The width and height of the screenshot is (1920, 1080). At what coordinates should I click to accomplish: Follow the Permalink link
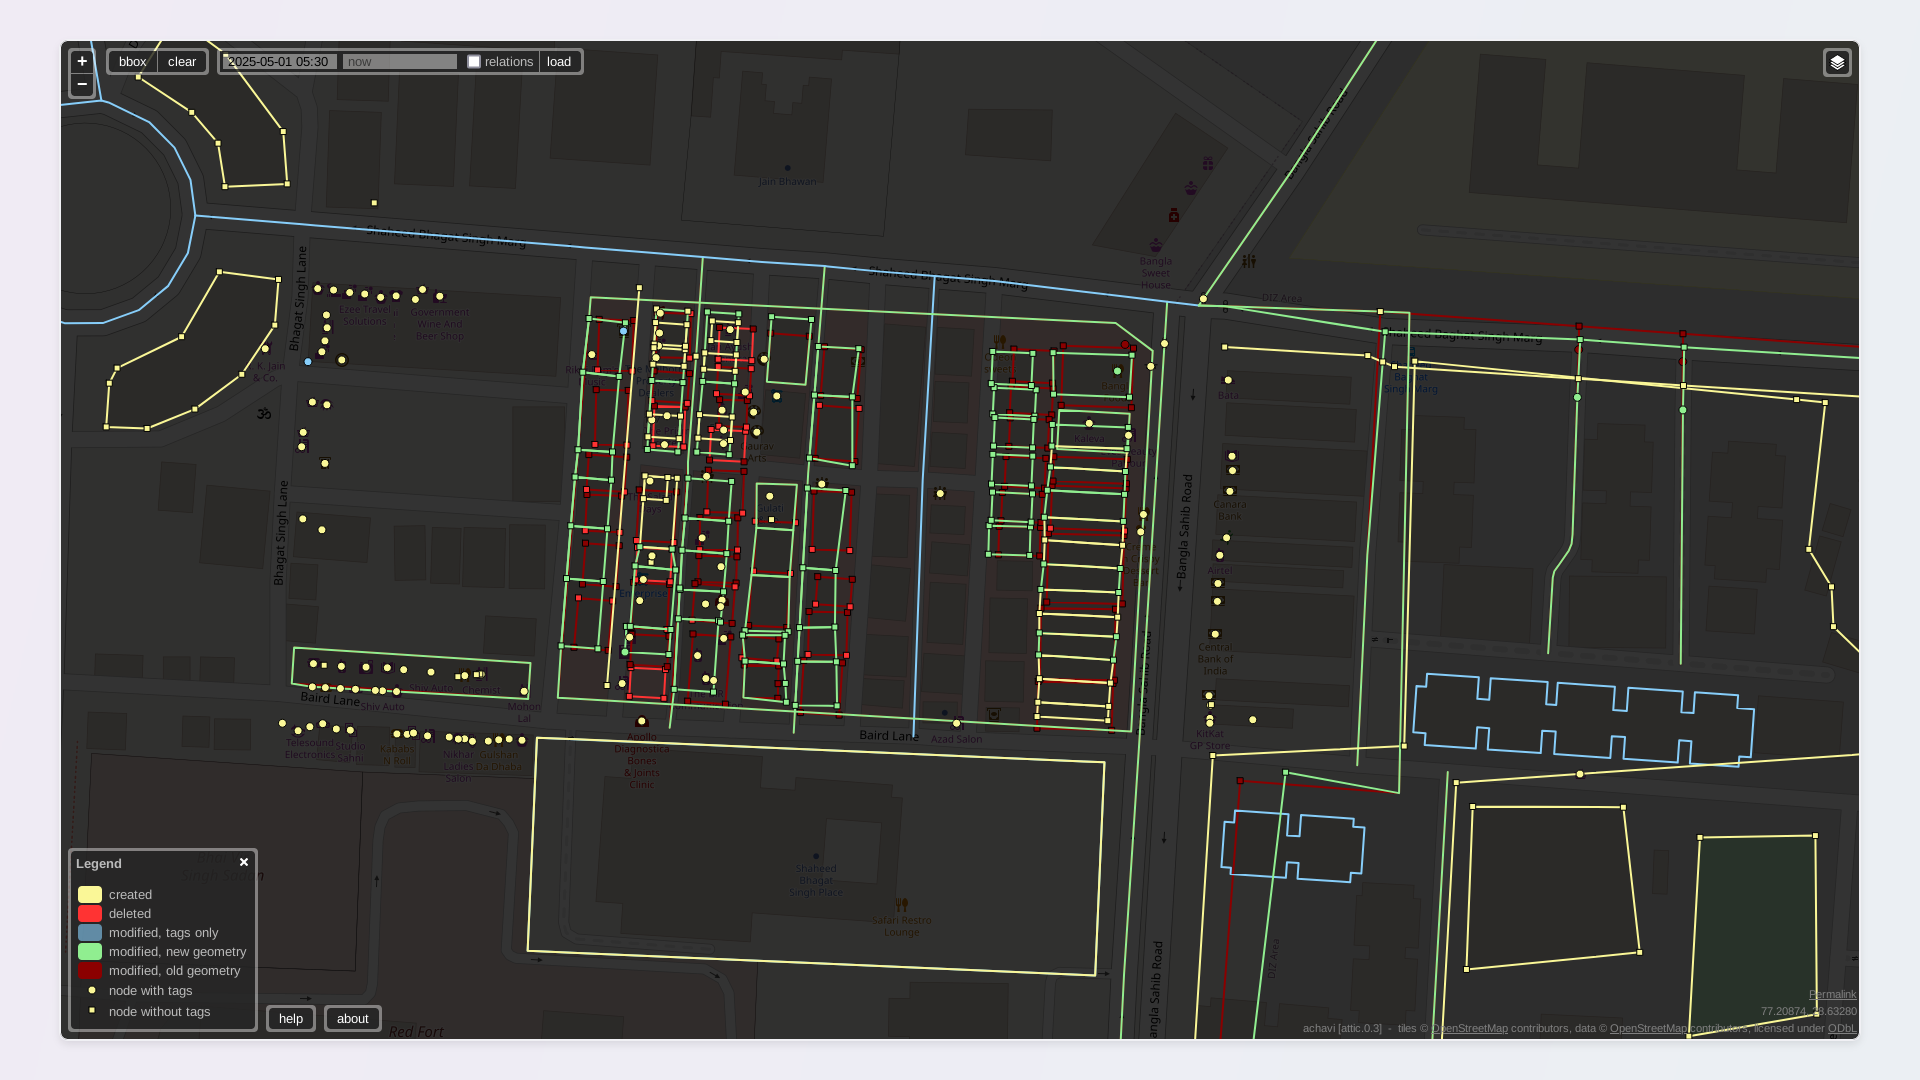pos(1832,994)
